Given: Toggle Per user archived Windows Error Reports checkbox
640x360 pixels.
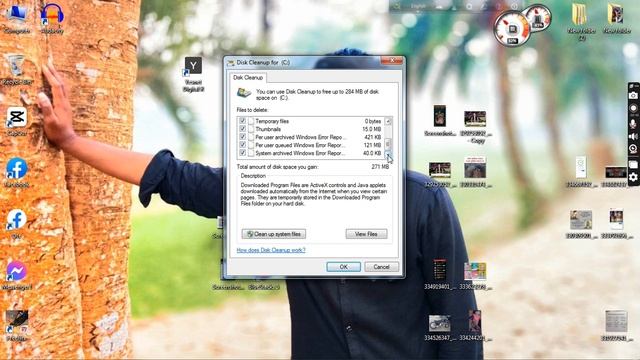Looking at the screenshot, I should click(x=242, y=137).
